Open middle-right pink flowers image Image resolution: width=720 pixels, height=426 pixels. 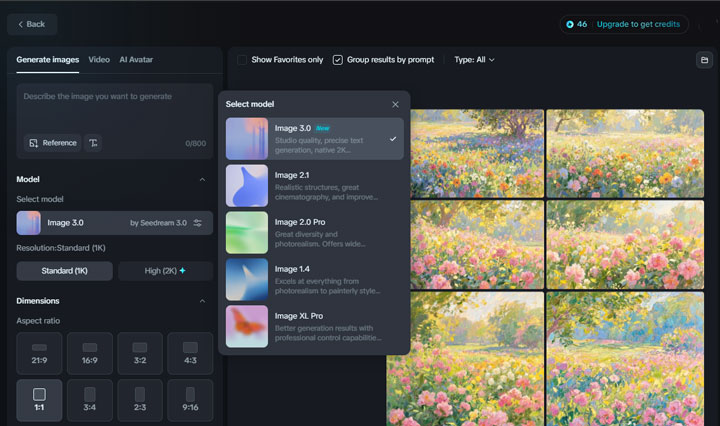[x=625, y=245]
